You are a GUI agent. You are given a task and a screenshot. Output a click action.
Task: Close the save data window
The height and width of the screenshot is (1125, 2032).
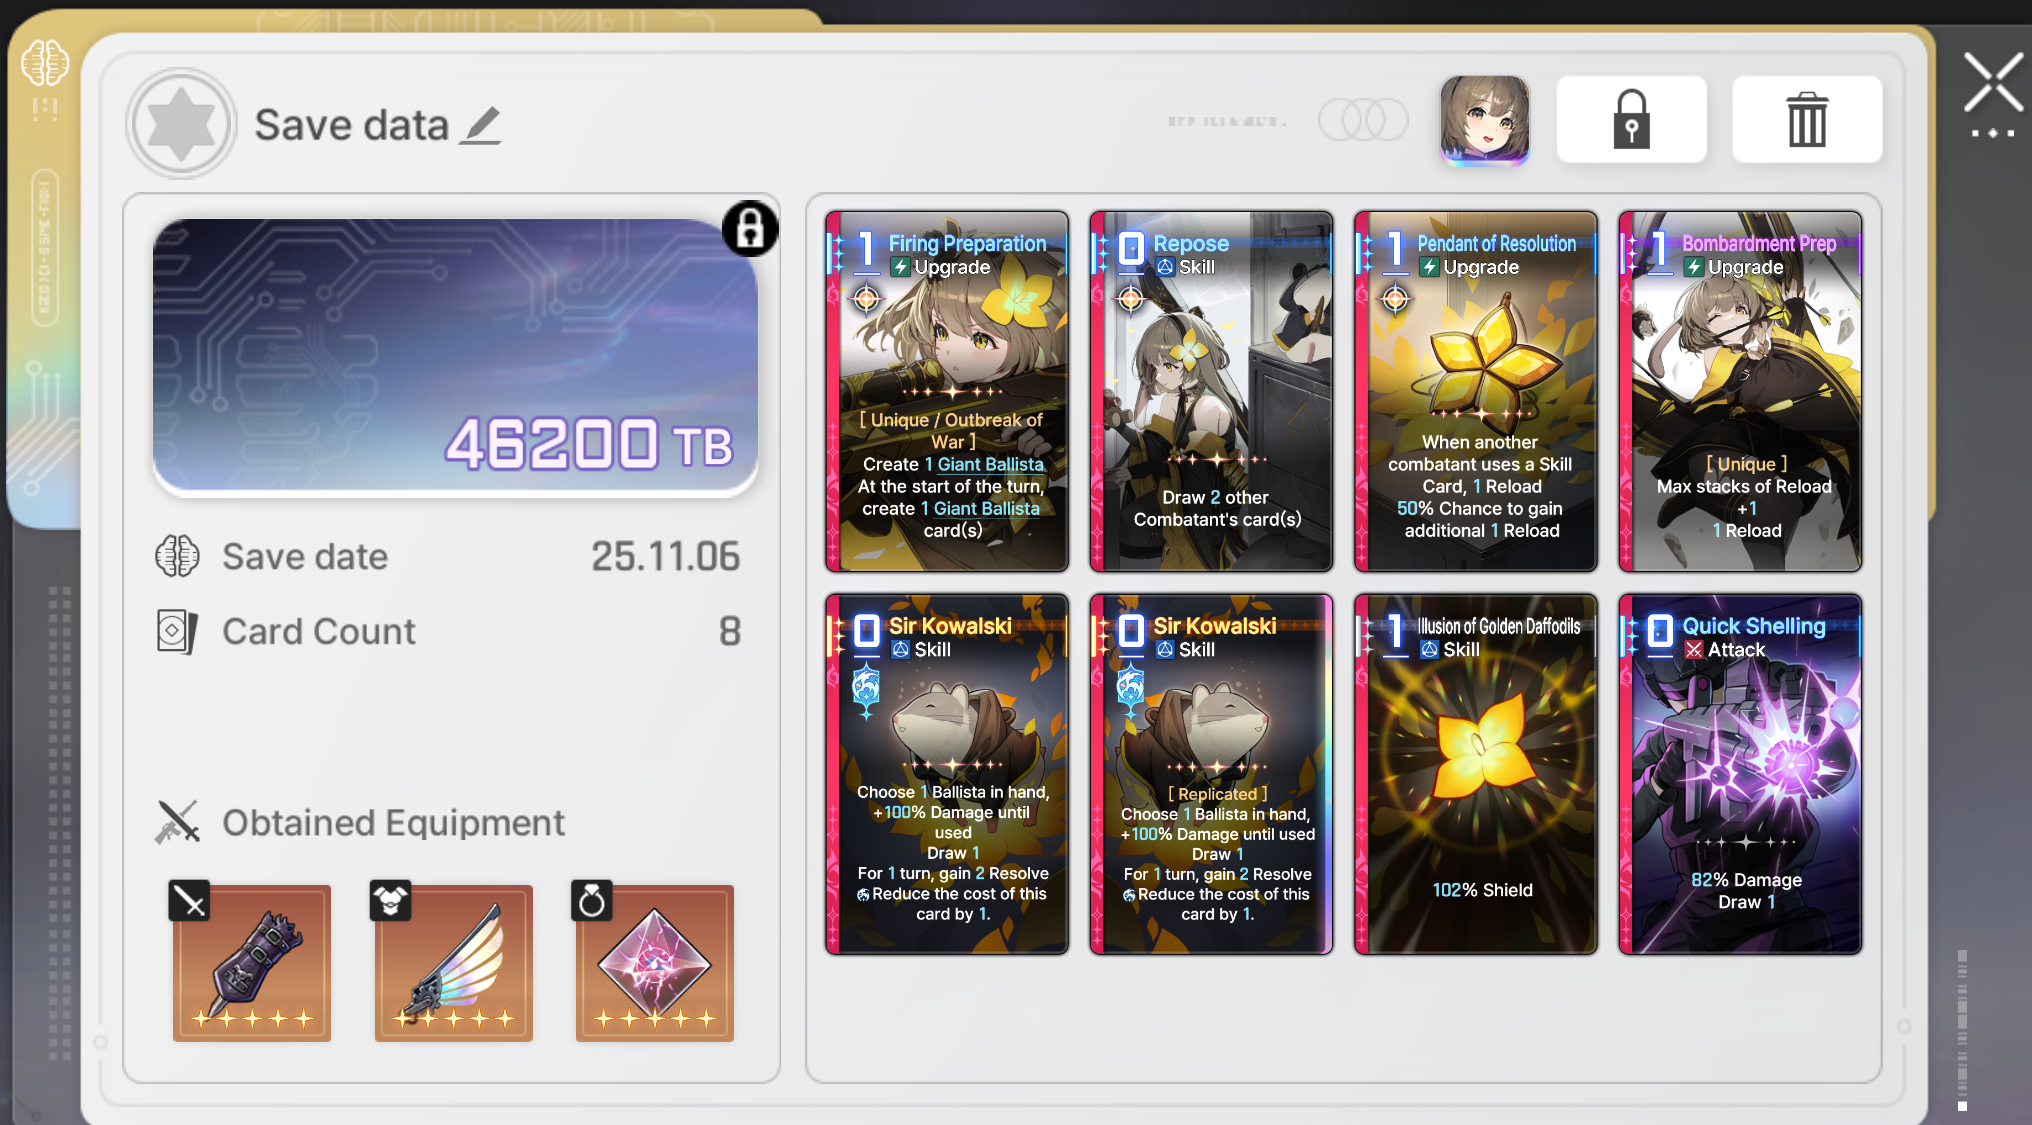(x=1993, y=83)
